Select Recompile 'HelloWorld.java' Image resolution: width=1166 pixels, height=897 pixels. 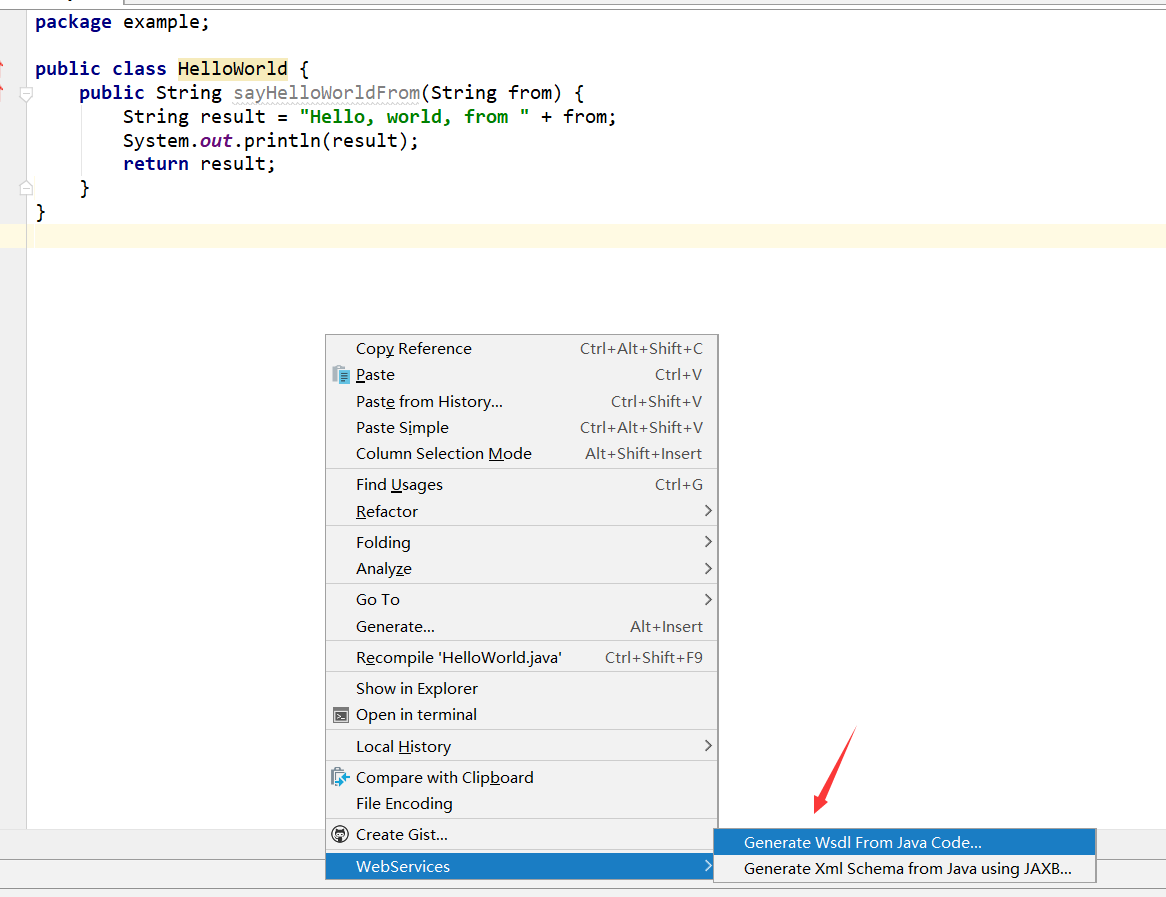pos(521,658)
